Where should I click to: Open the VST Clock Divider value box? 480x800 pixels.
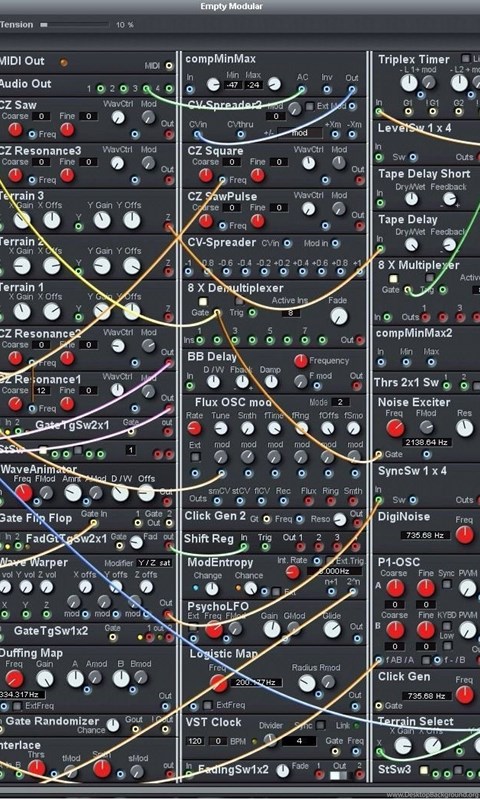coord(299,741)
